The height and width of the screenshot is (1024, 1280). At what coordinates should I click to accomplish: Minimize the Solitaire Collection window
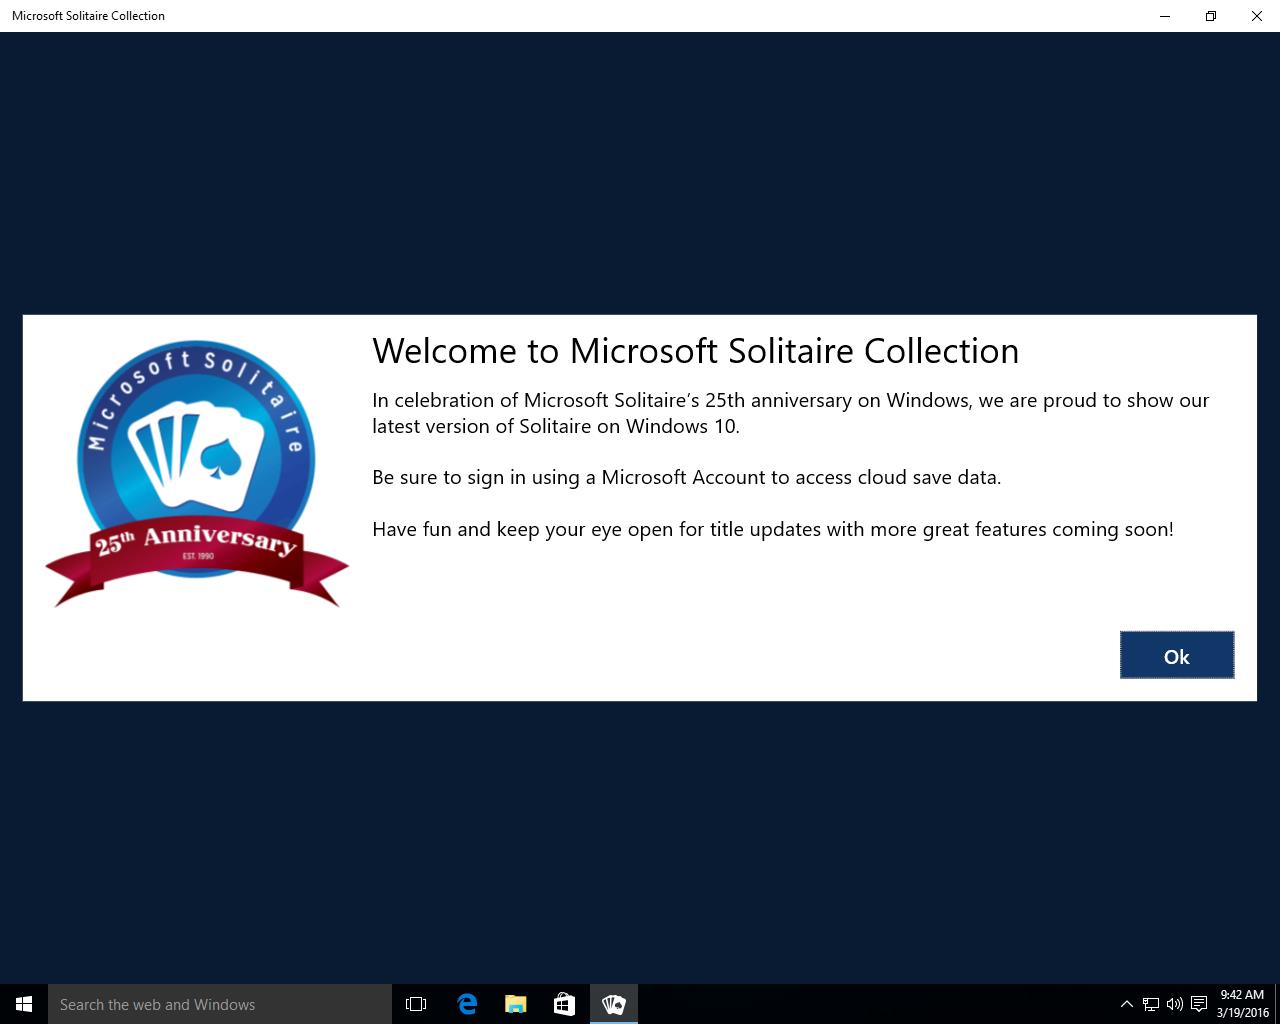[x=1165, y=16]
